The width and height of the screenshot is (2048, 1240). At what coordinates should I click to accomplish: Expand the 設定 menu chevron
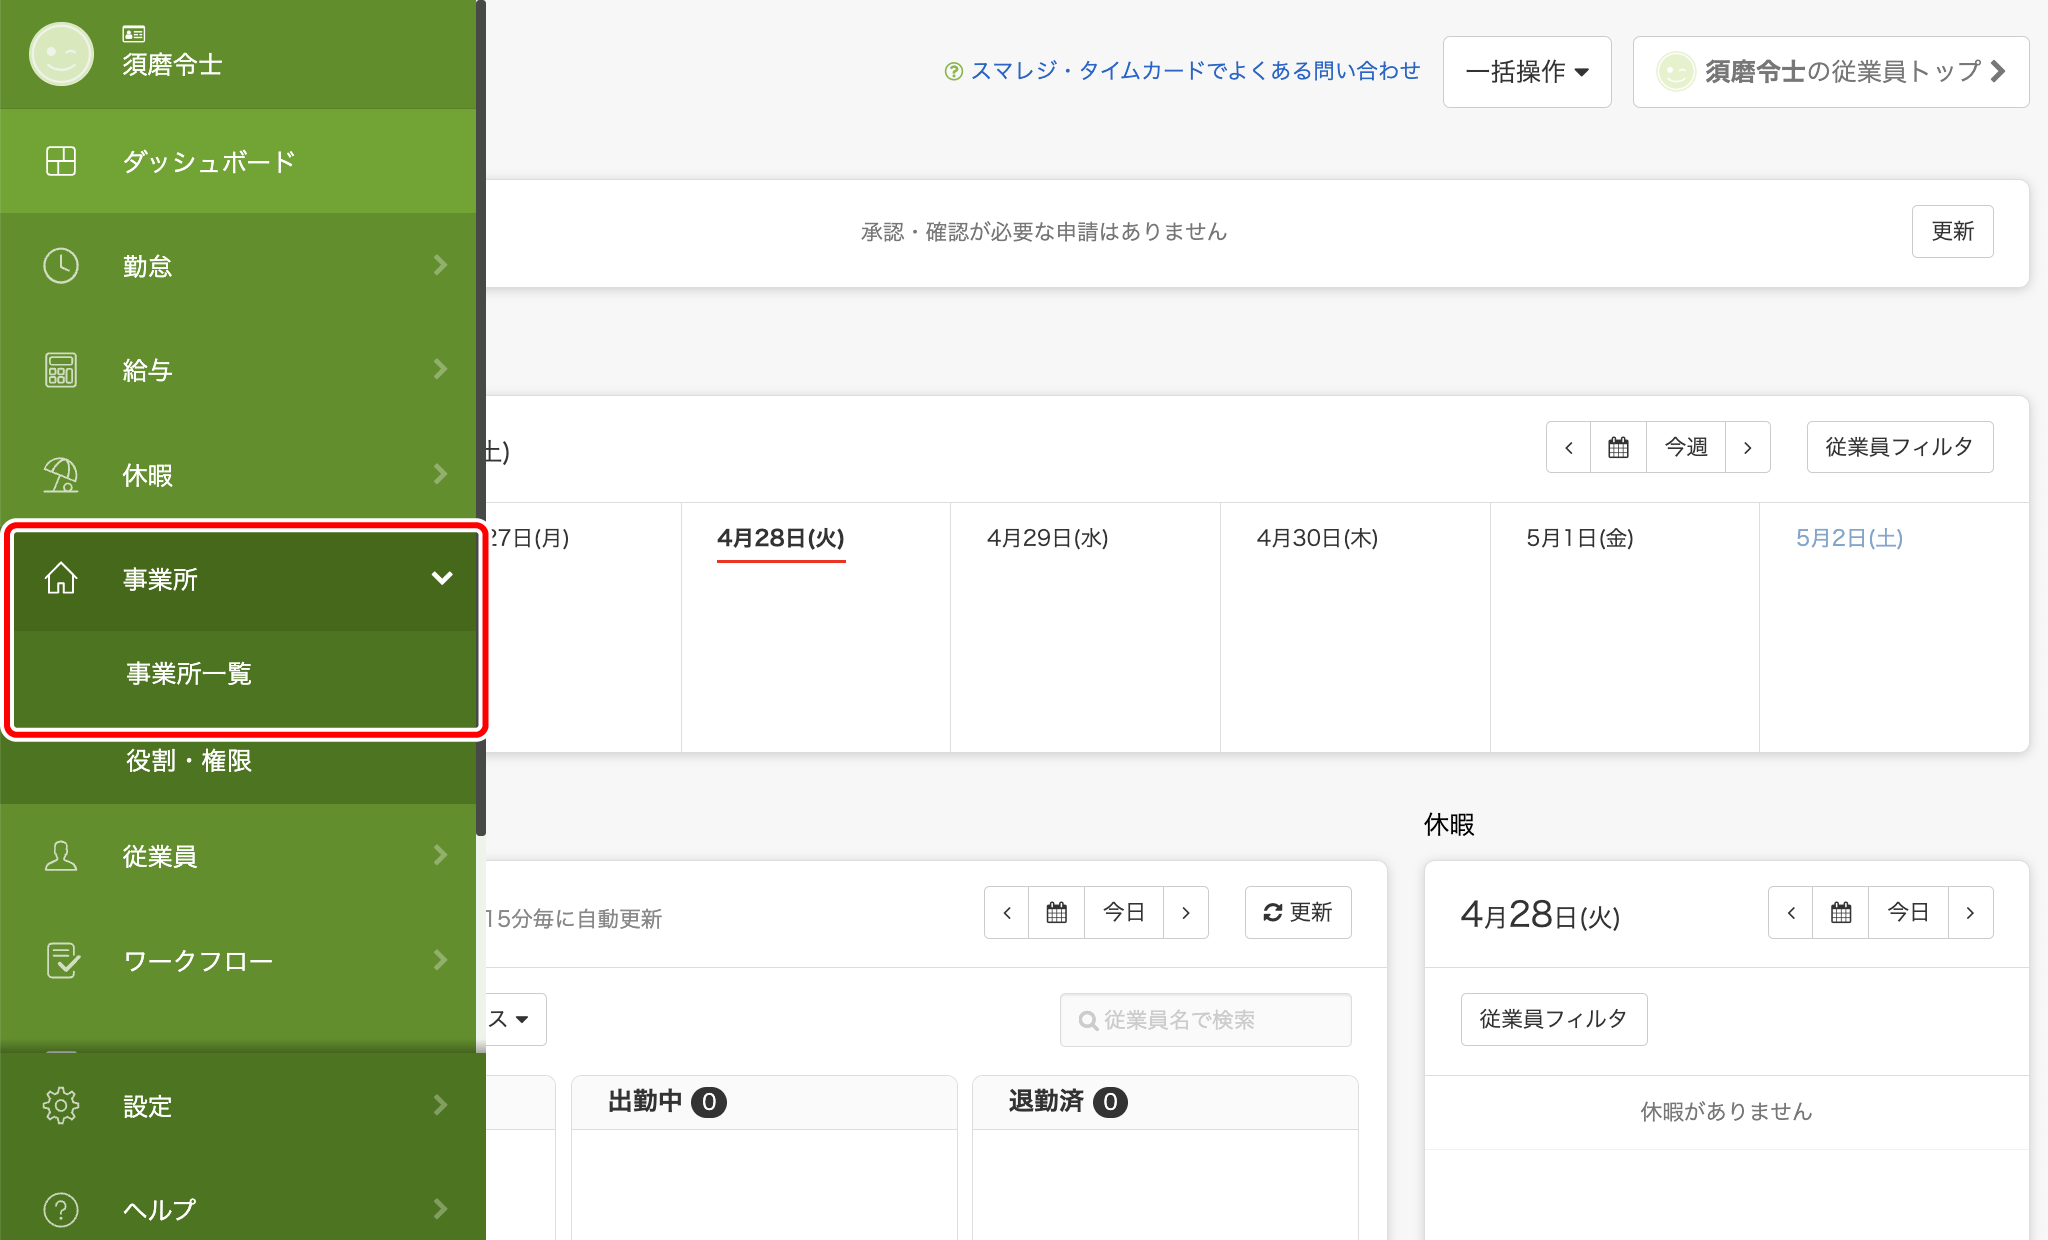tap(440, 1105)
